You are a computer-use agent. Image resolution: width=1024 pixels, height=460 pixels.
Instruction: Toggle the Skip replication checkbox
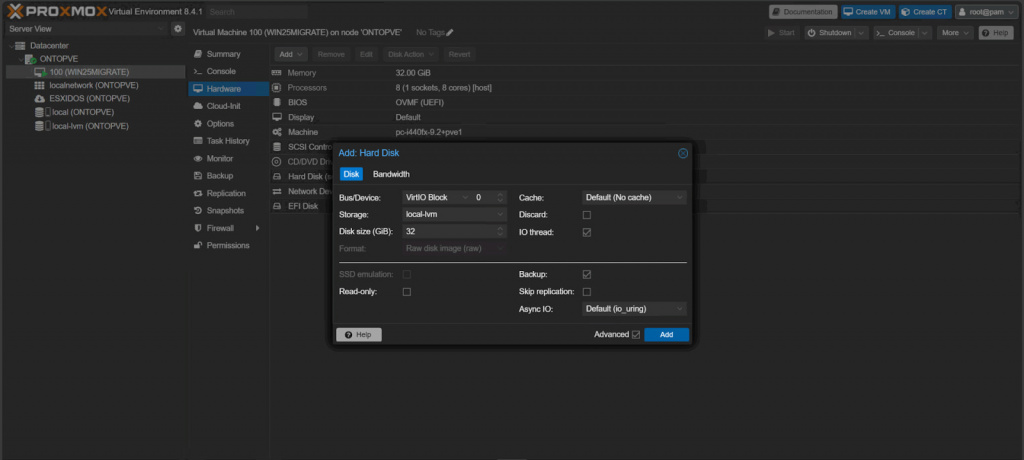coord(586,291)
